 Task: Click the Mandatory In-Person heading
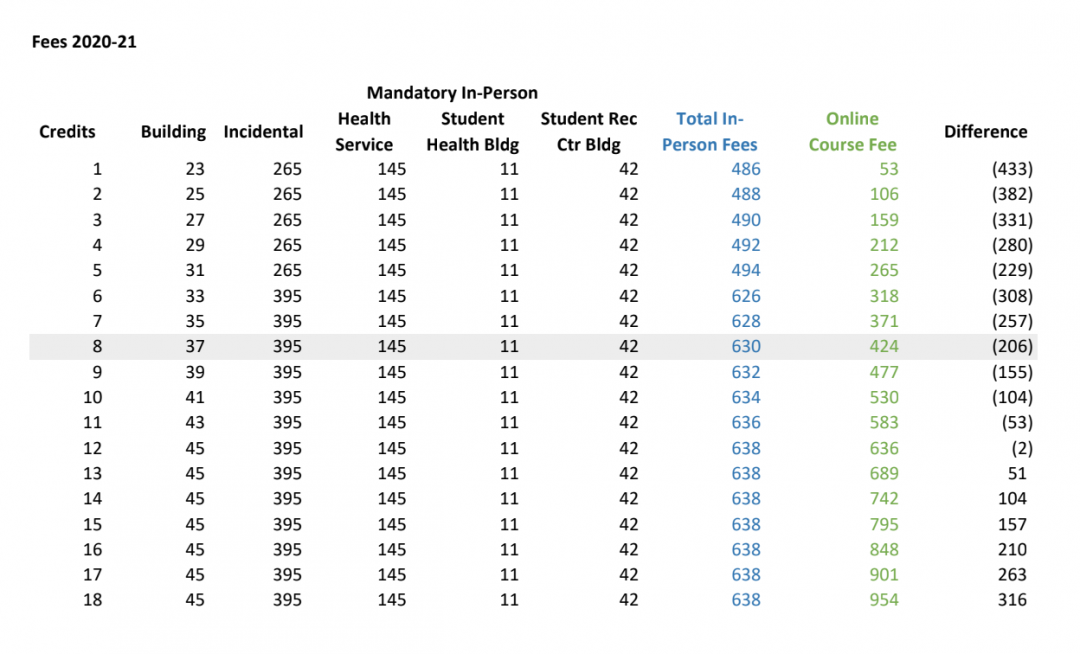pos(452,93)
